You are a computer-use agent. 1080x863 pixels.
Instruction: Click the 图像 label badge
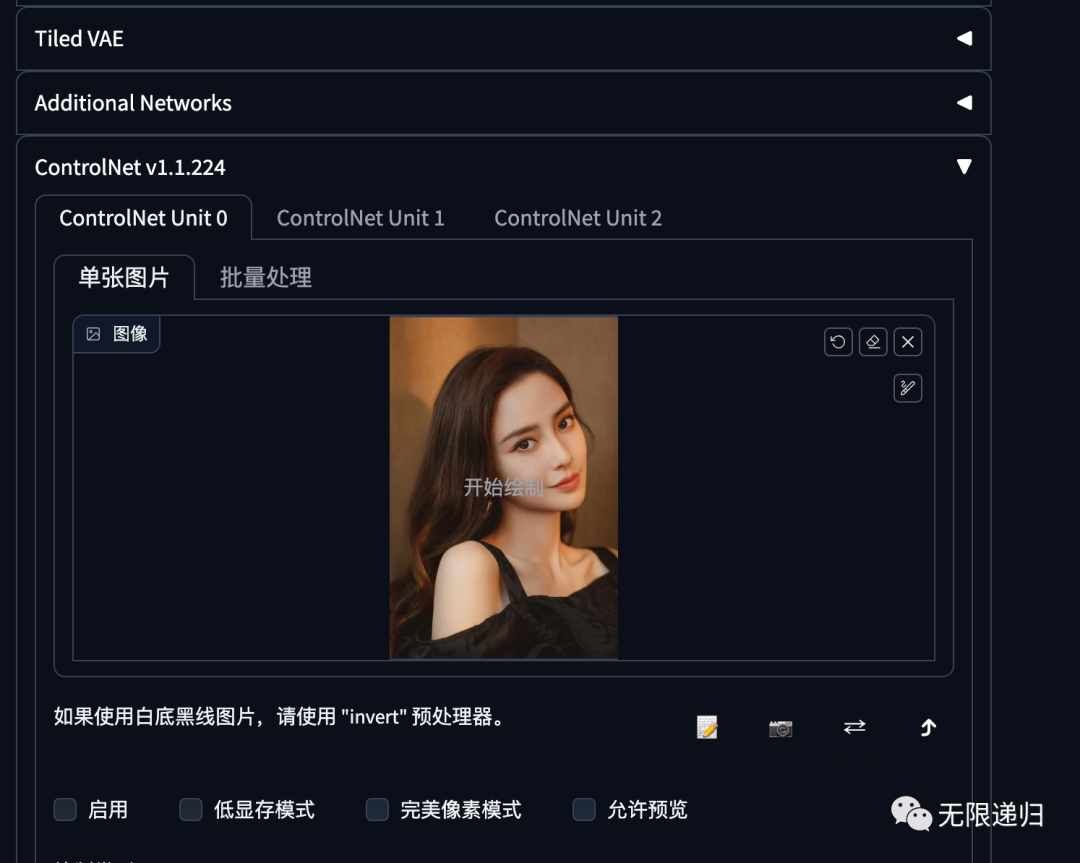coord(116,334)
